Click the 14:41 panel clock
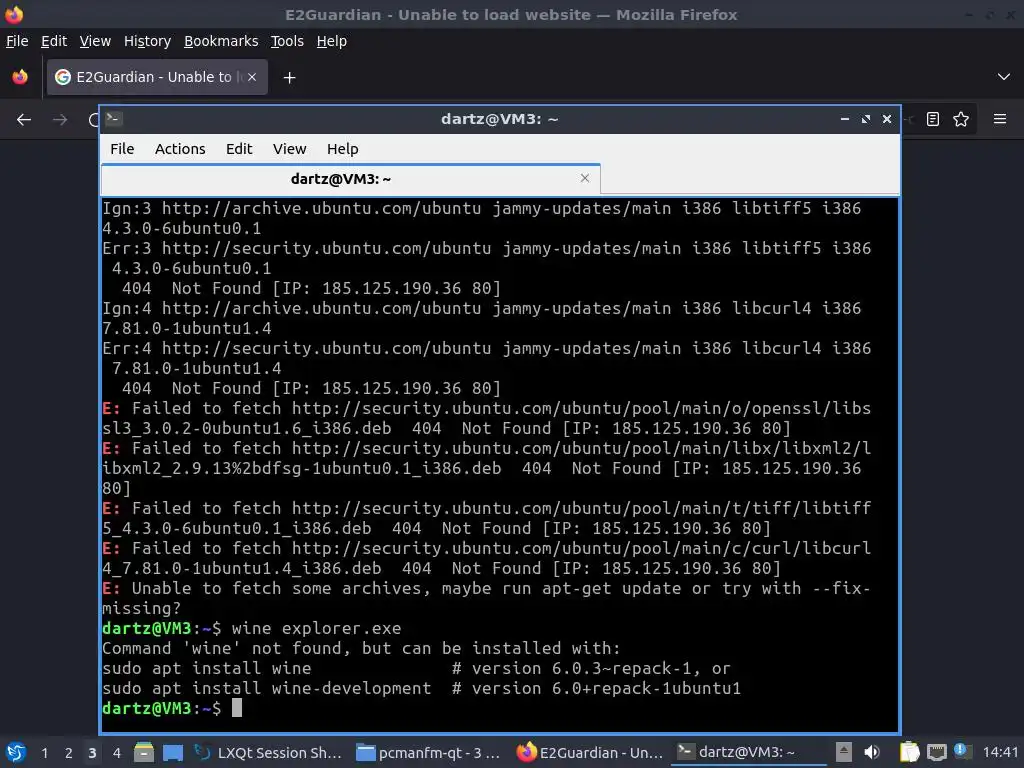The height and width of the screenshot is (768, 1024). (x=1000, y=752)
